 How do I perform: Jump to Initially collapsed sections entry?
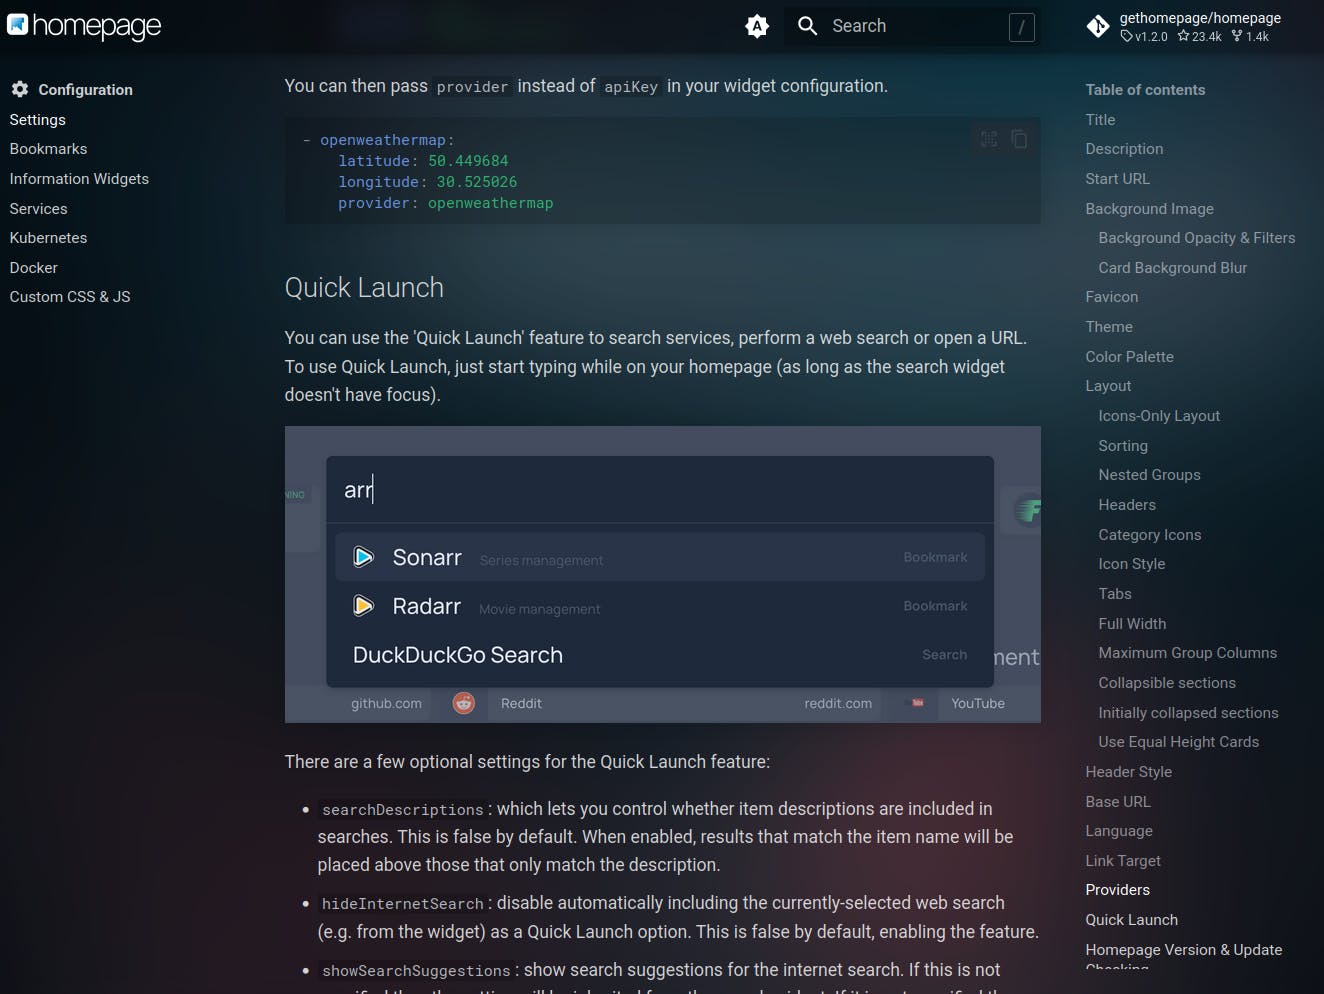(x=1188, y=713)
